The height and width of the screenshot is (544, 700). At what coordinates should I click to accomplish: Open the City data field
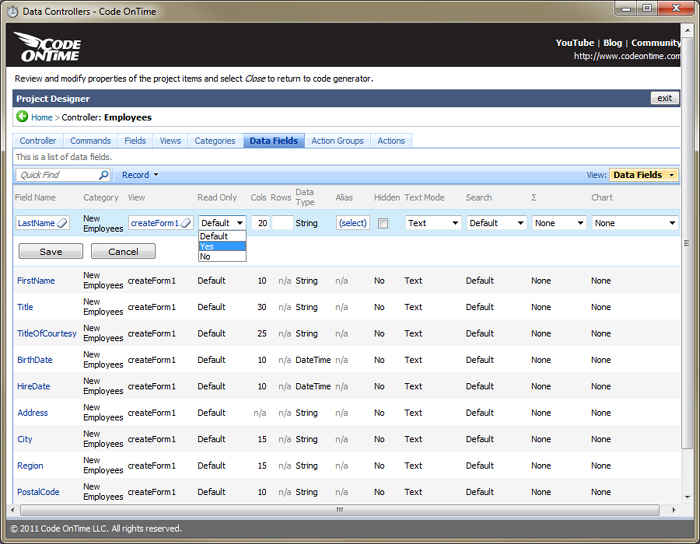click(x=25, y=439)
